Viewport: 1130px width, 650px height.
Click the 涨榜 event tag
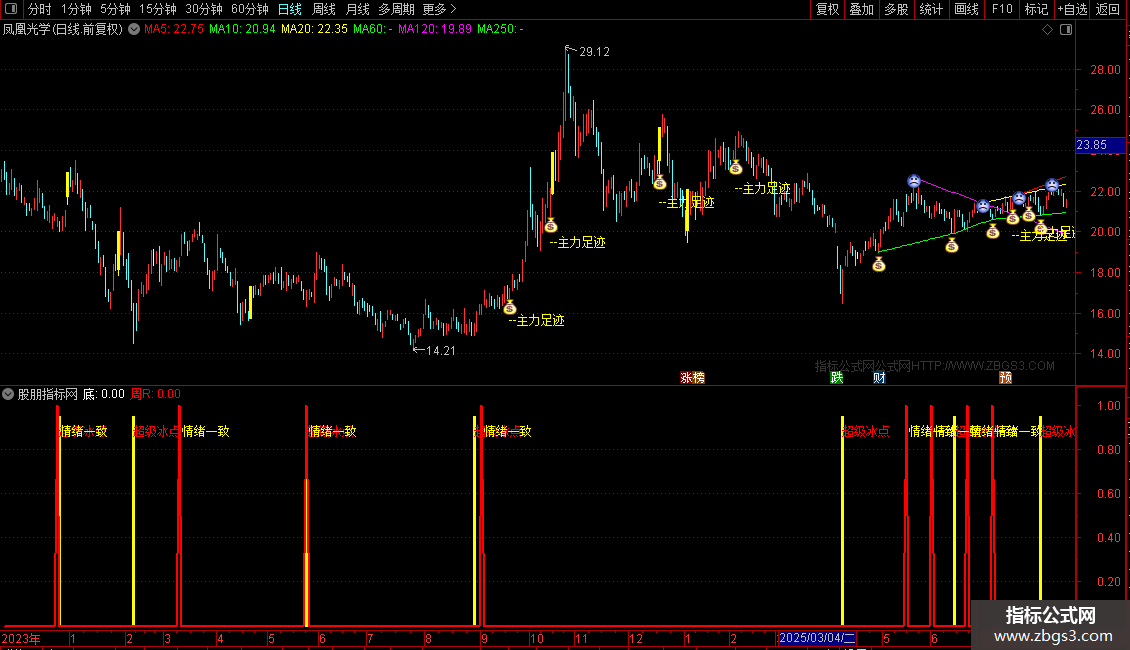[693, 378]
